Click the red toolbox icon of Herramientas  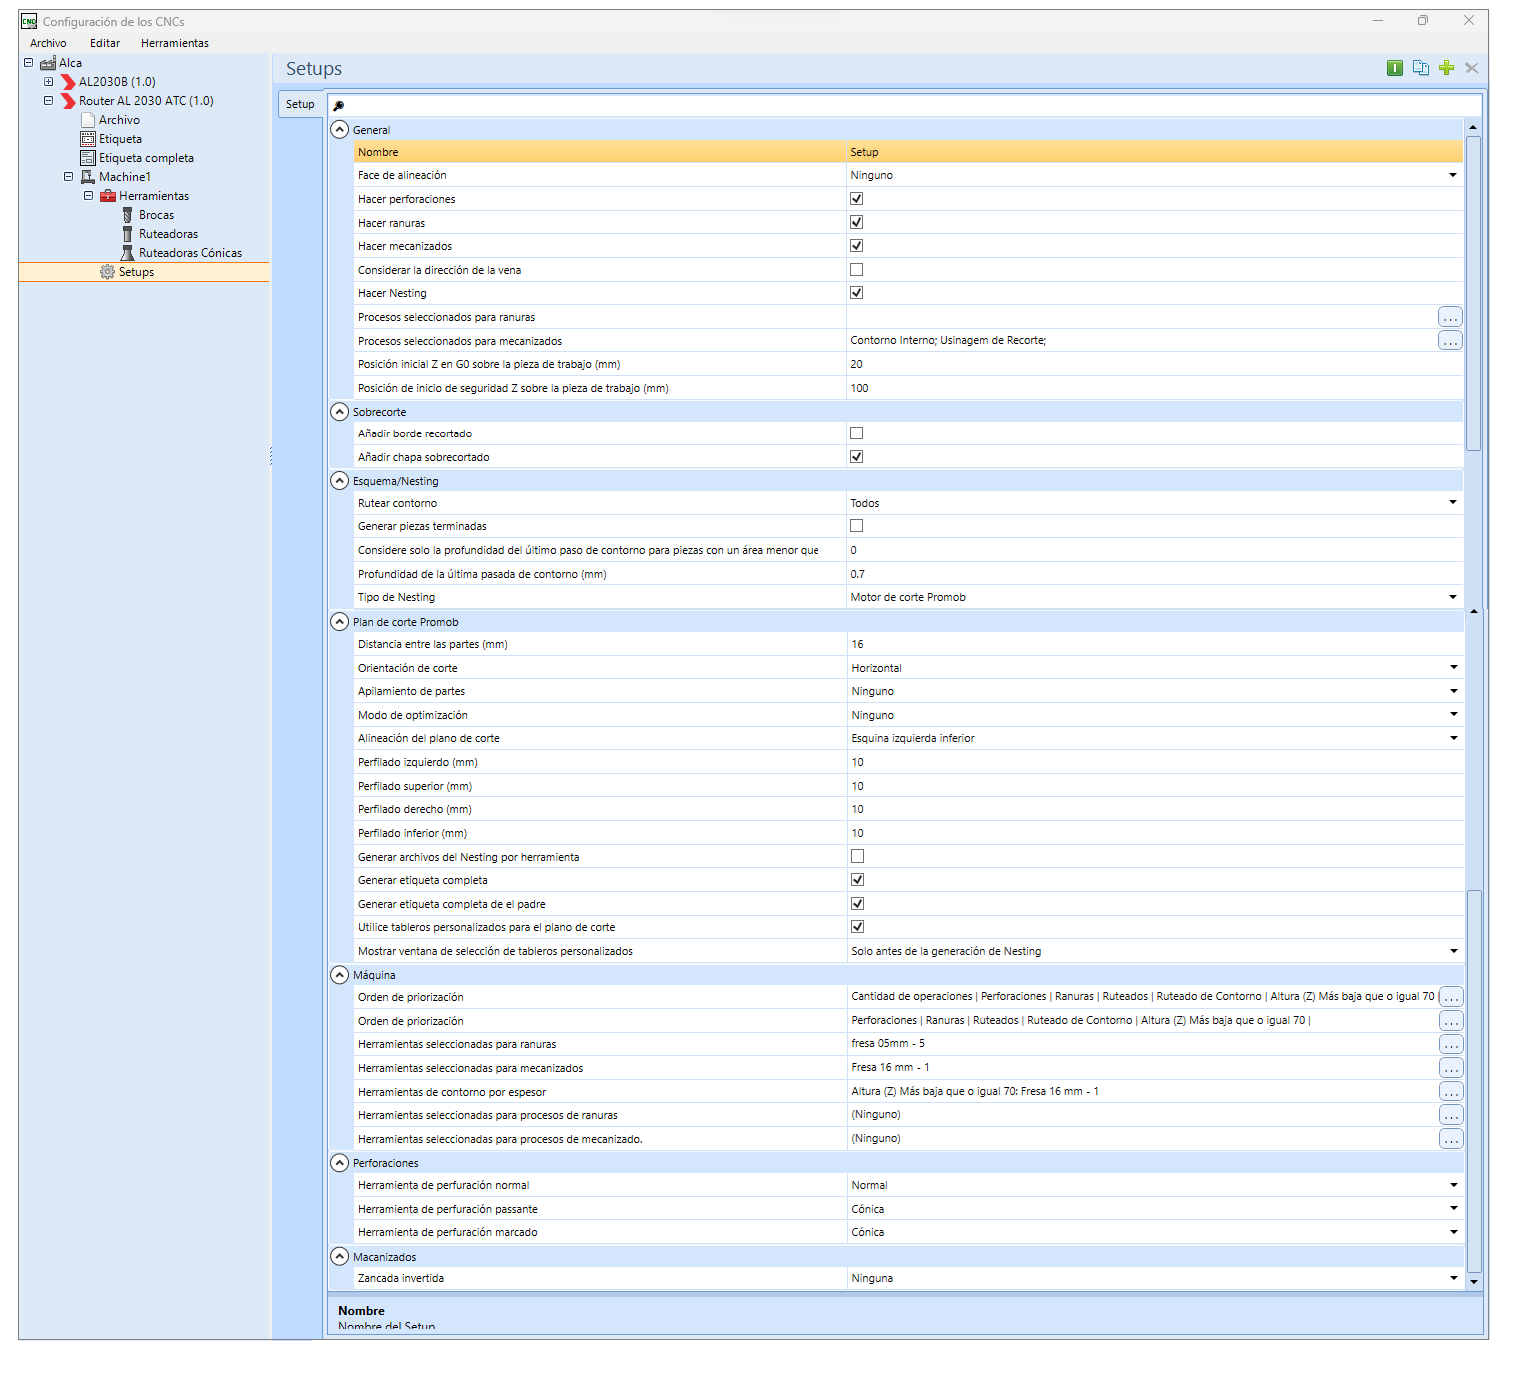coord(108,196)
